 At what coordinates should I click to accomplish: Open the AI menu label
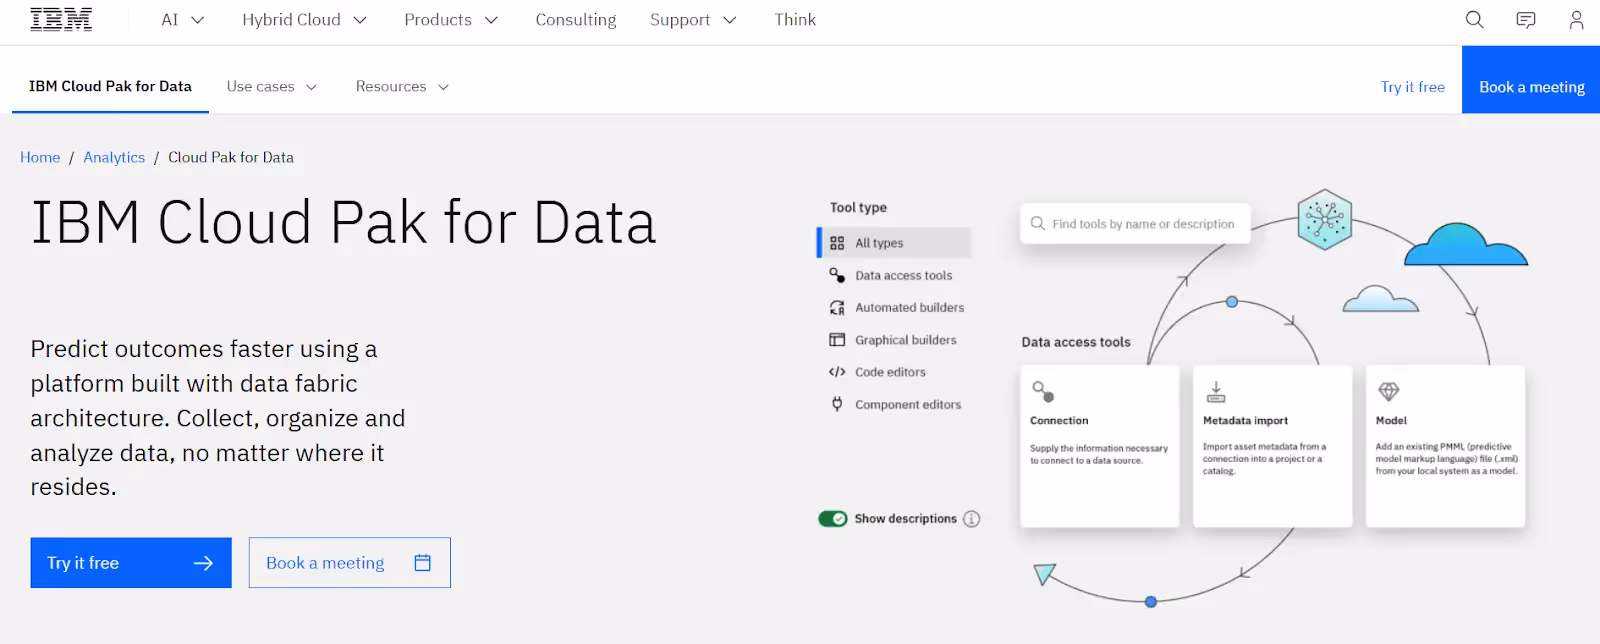pos(170,20)
